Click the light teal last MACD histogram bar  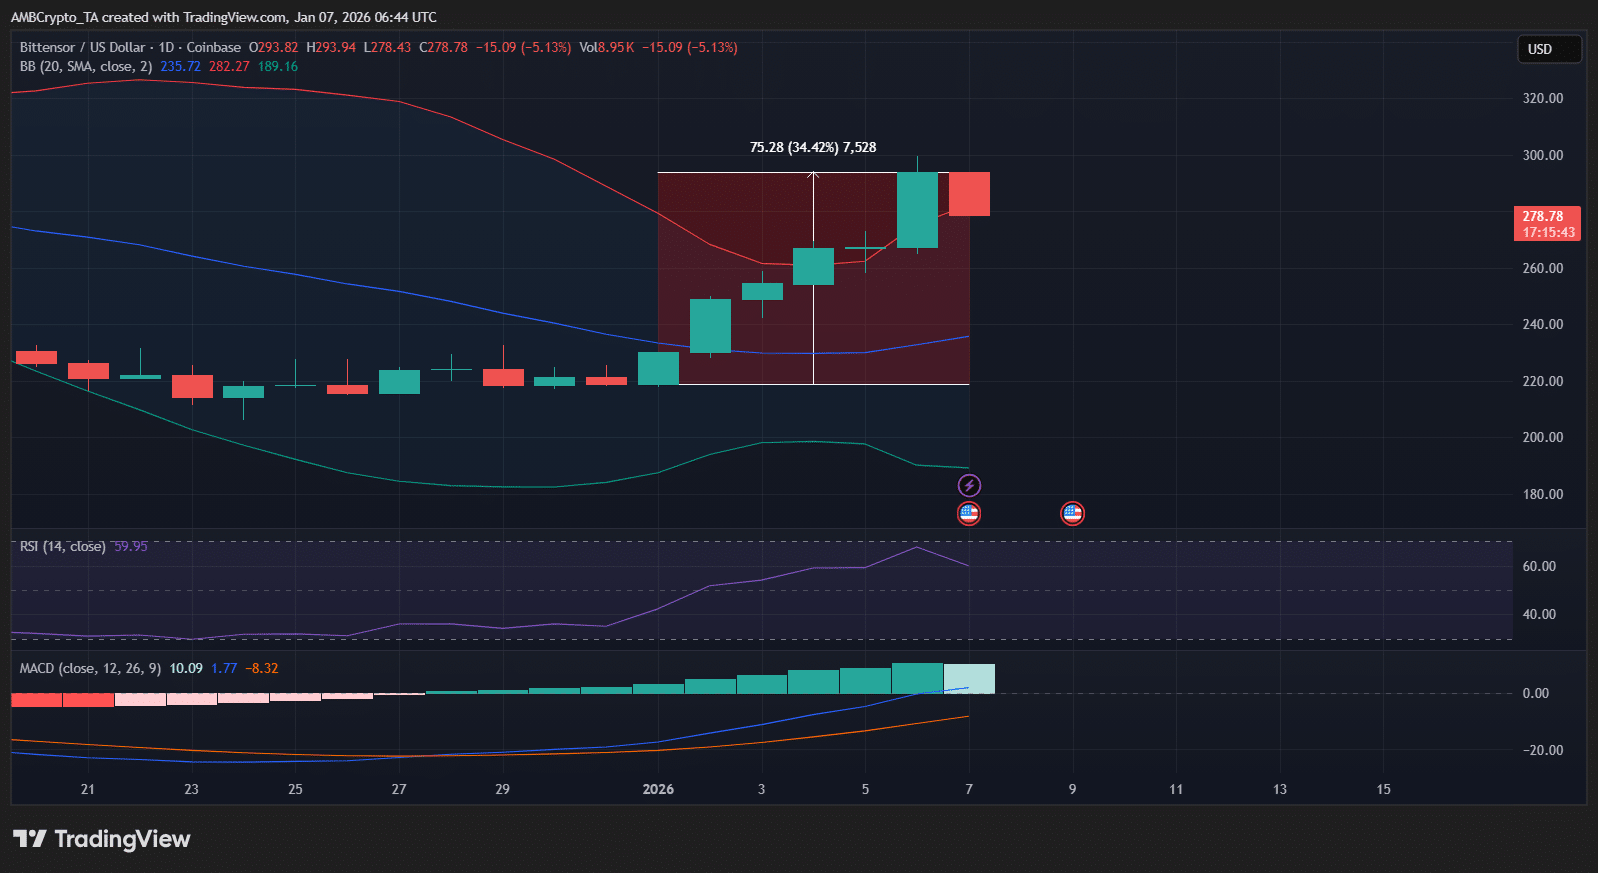[x=969, y=679]
